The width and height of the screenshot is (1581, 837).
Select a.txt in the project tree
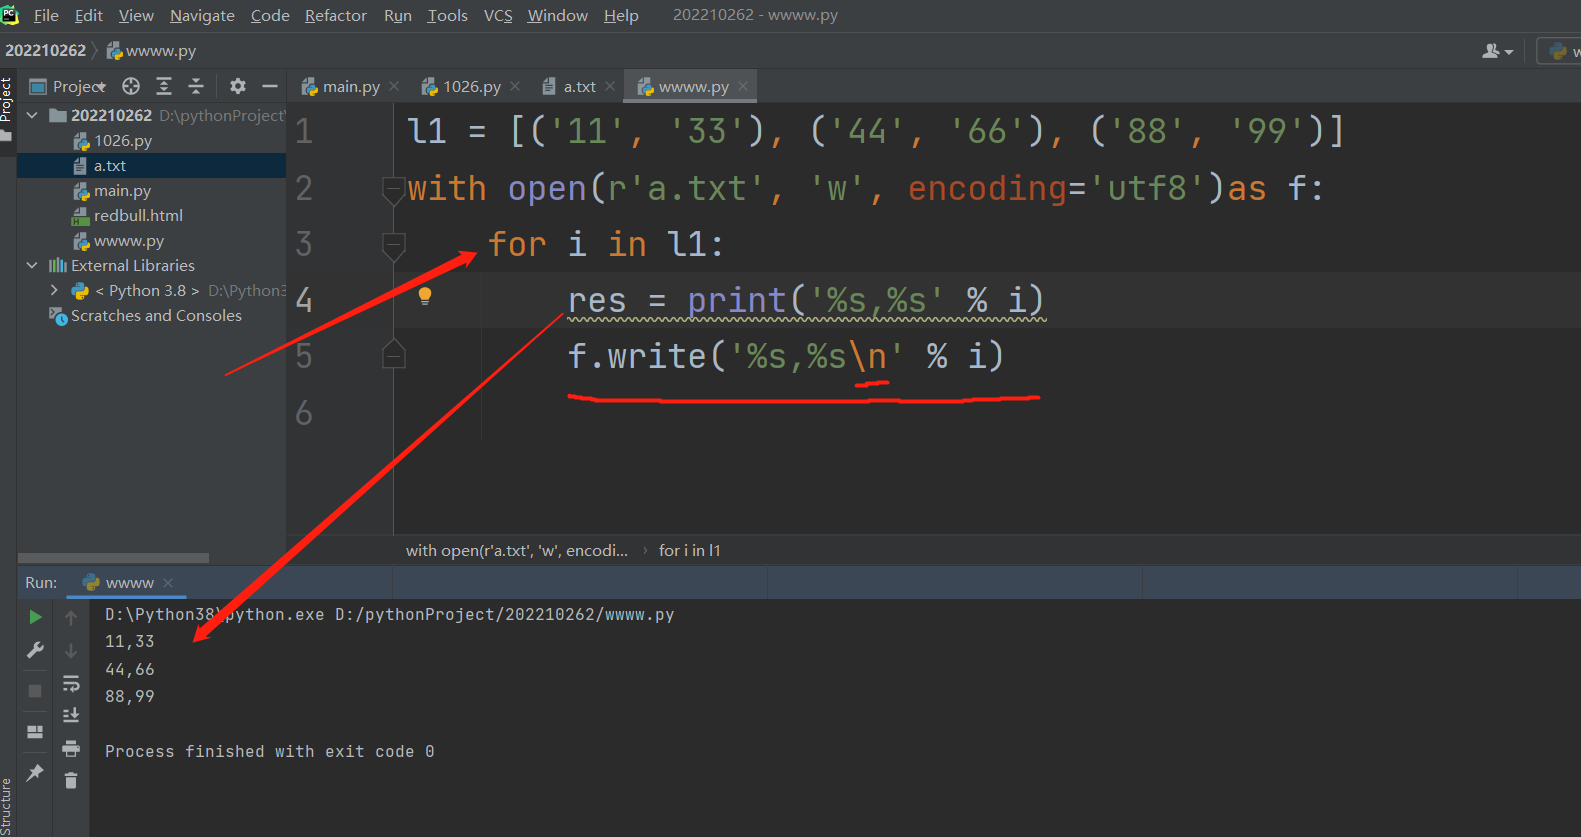(110, 165)
